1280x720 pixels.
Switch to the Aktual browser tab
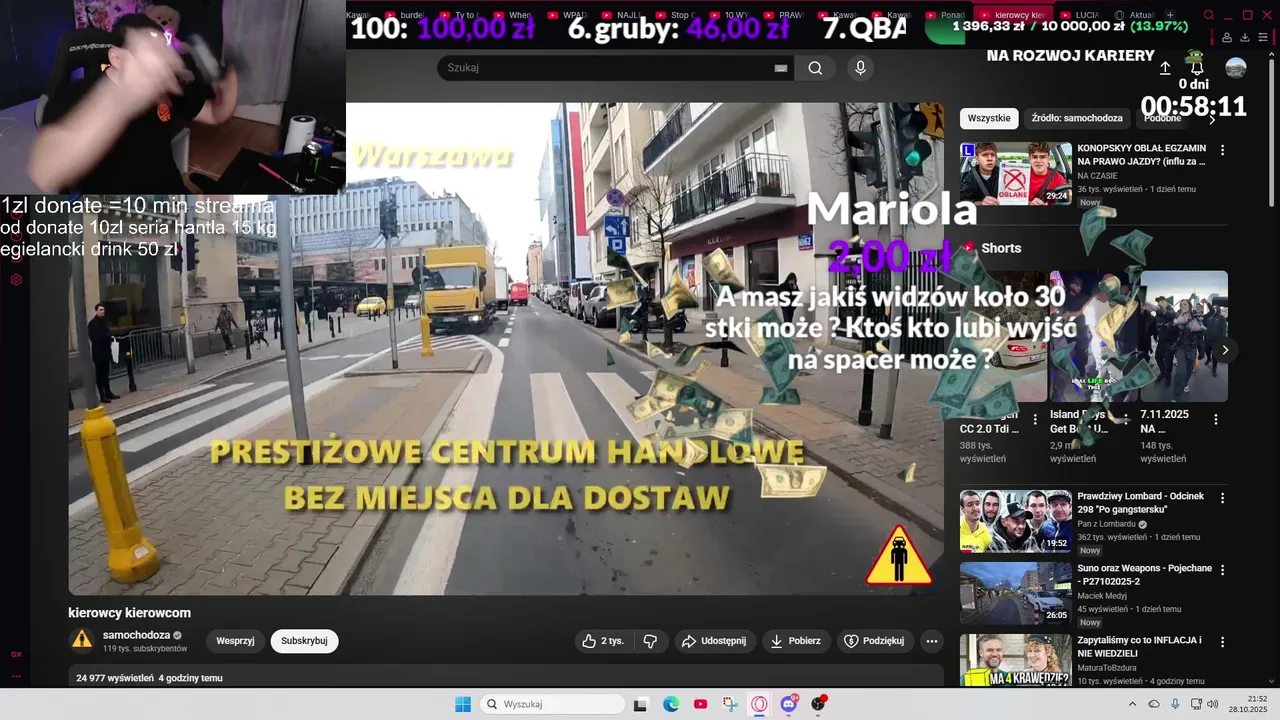pos(1139,15)
